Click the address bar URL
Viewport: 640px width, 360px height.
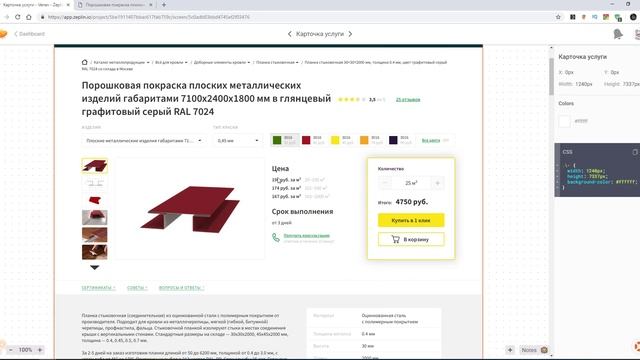[149, 17]
